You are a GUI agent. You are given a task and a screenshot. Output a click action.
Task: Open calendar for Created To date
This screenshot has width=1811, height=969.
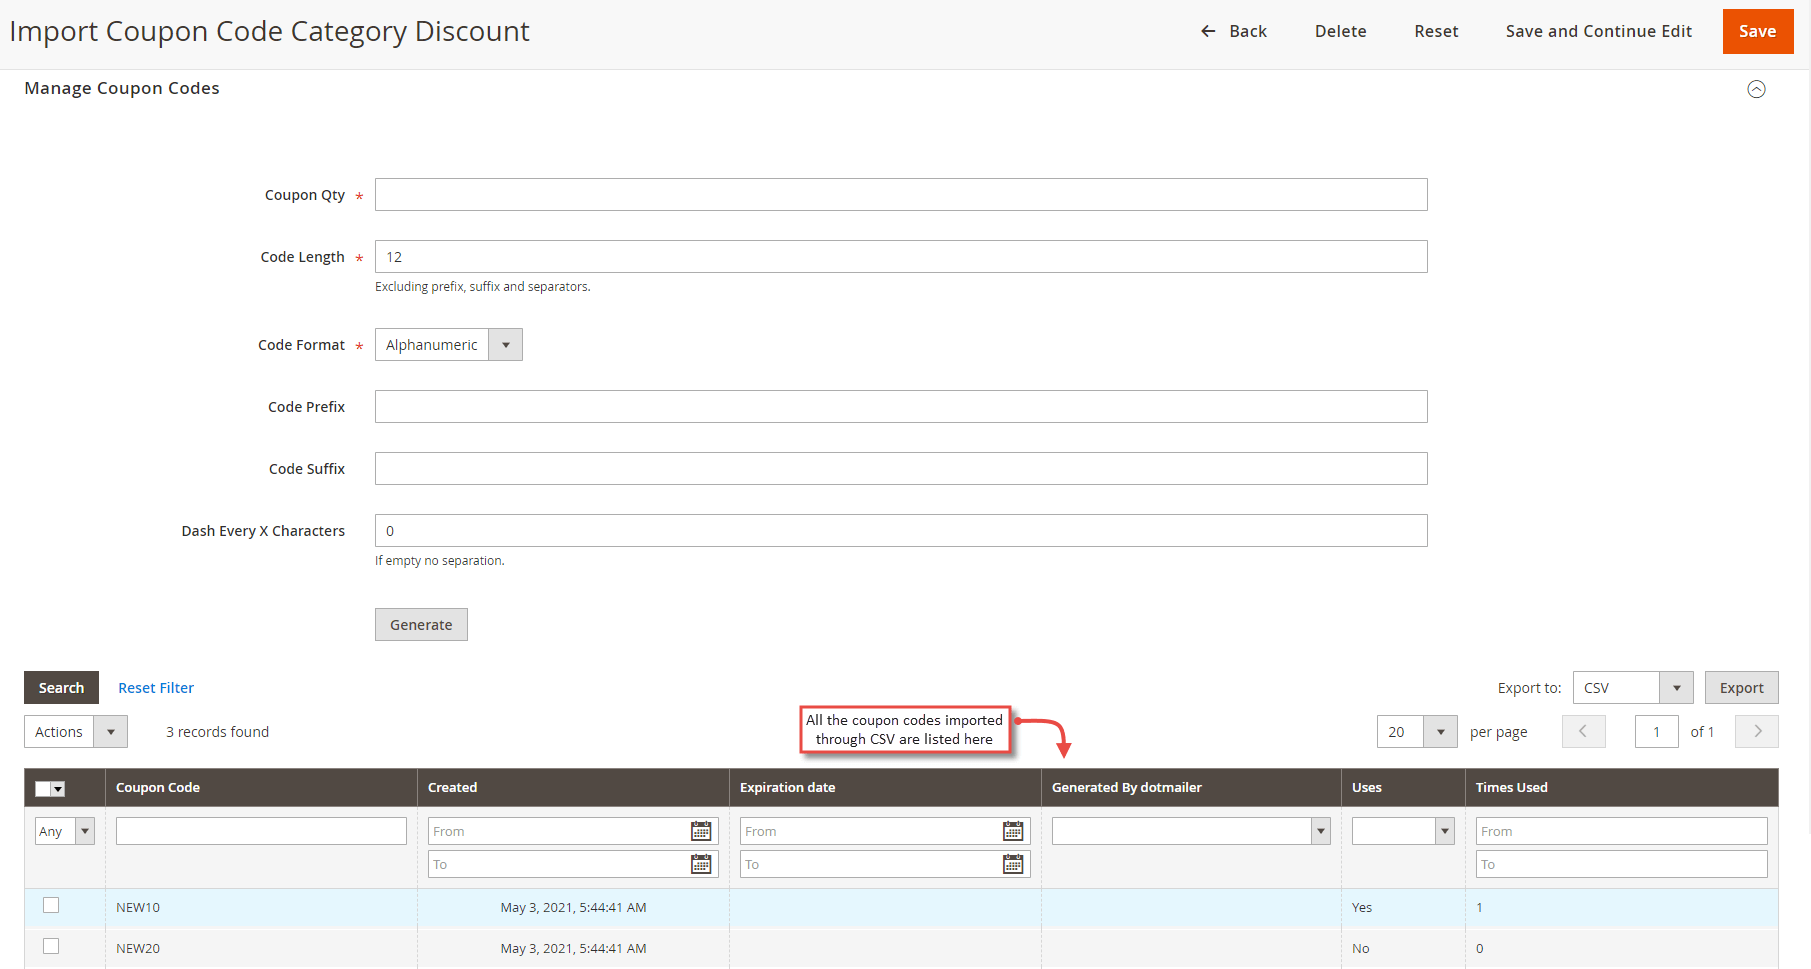tap(701, 864)
